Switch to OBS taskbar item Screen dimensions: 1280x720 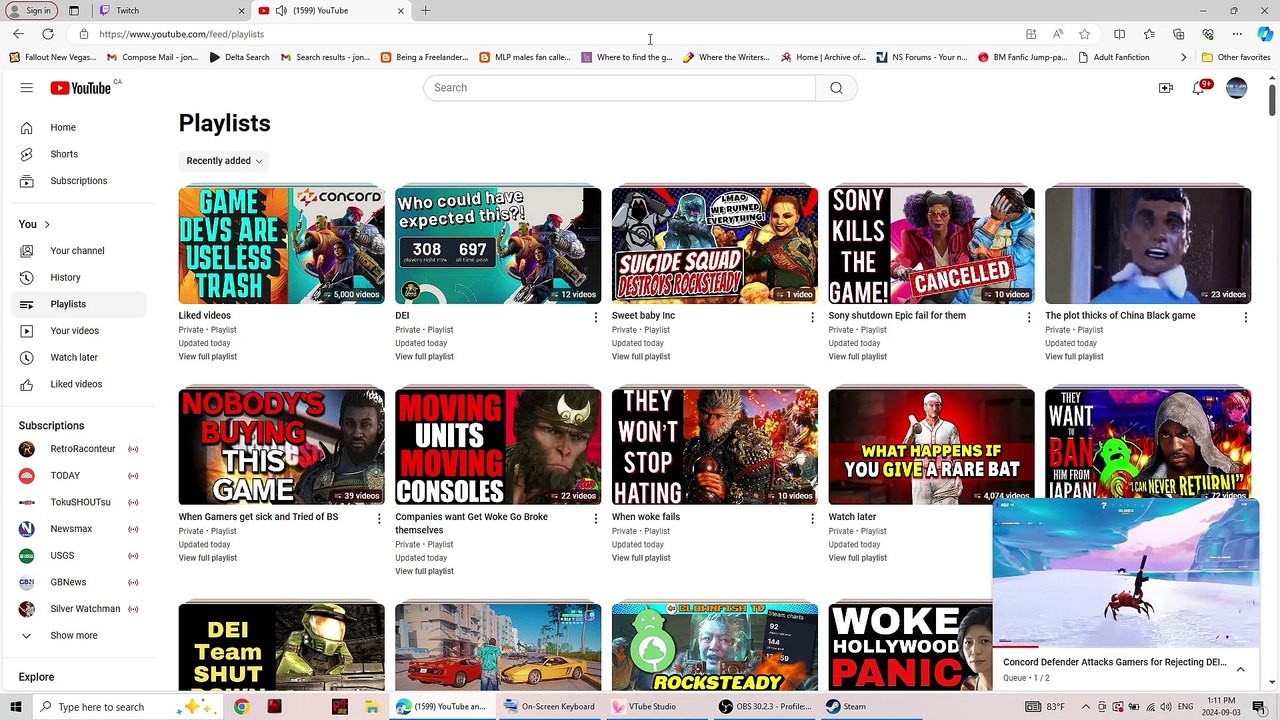click(765, 707)
